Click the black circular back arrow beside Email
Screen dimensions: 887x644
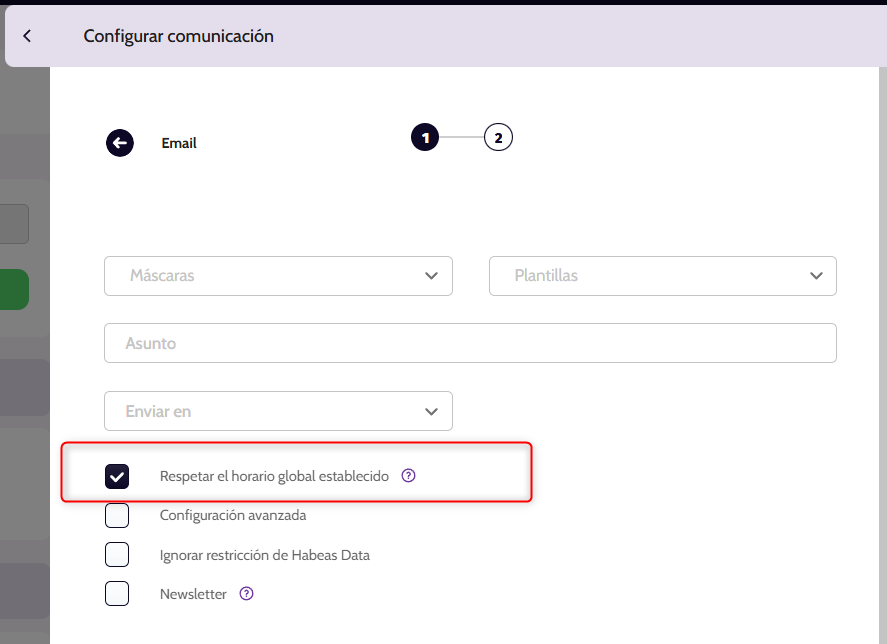120,143
